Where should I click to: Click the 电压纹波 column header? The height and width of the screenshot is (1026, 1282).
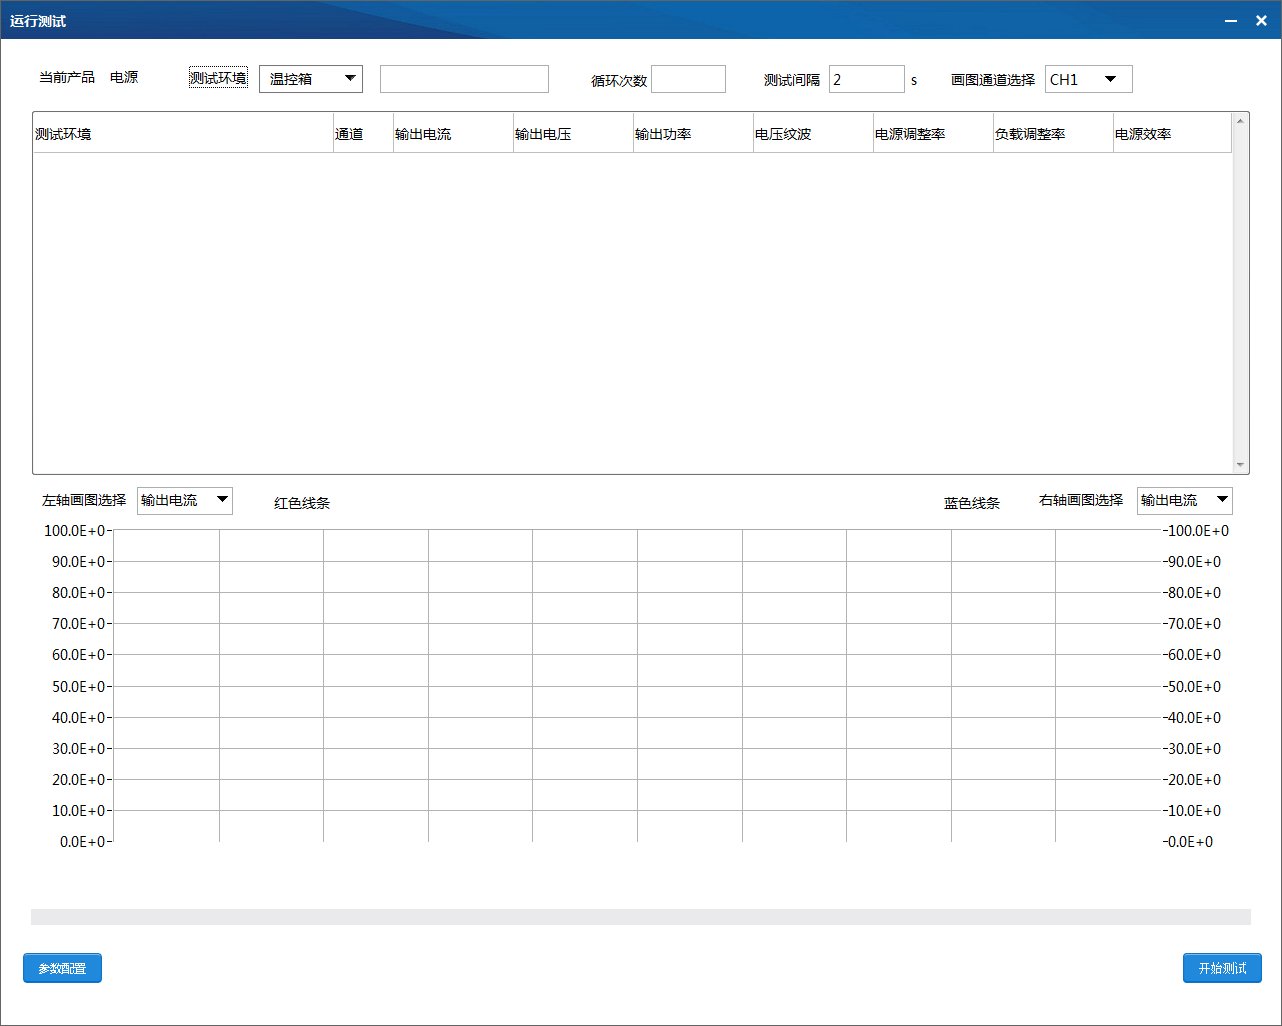(x=813, y=134)
